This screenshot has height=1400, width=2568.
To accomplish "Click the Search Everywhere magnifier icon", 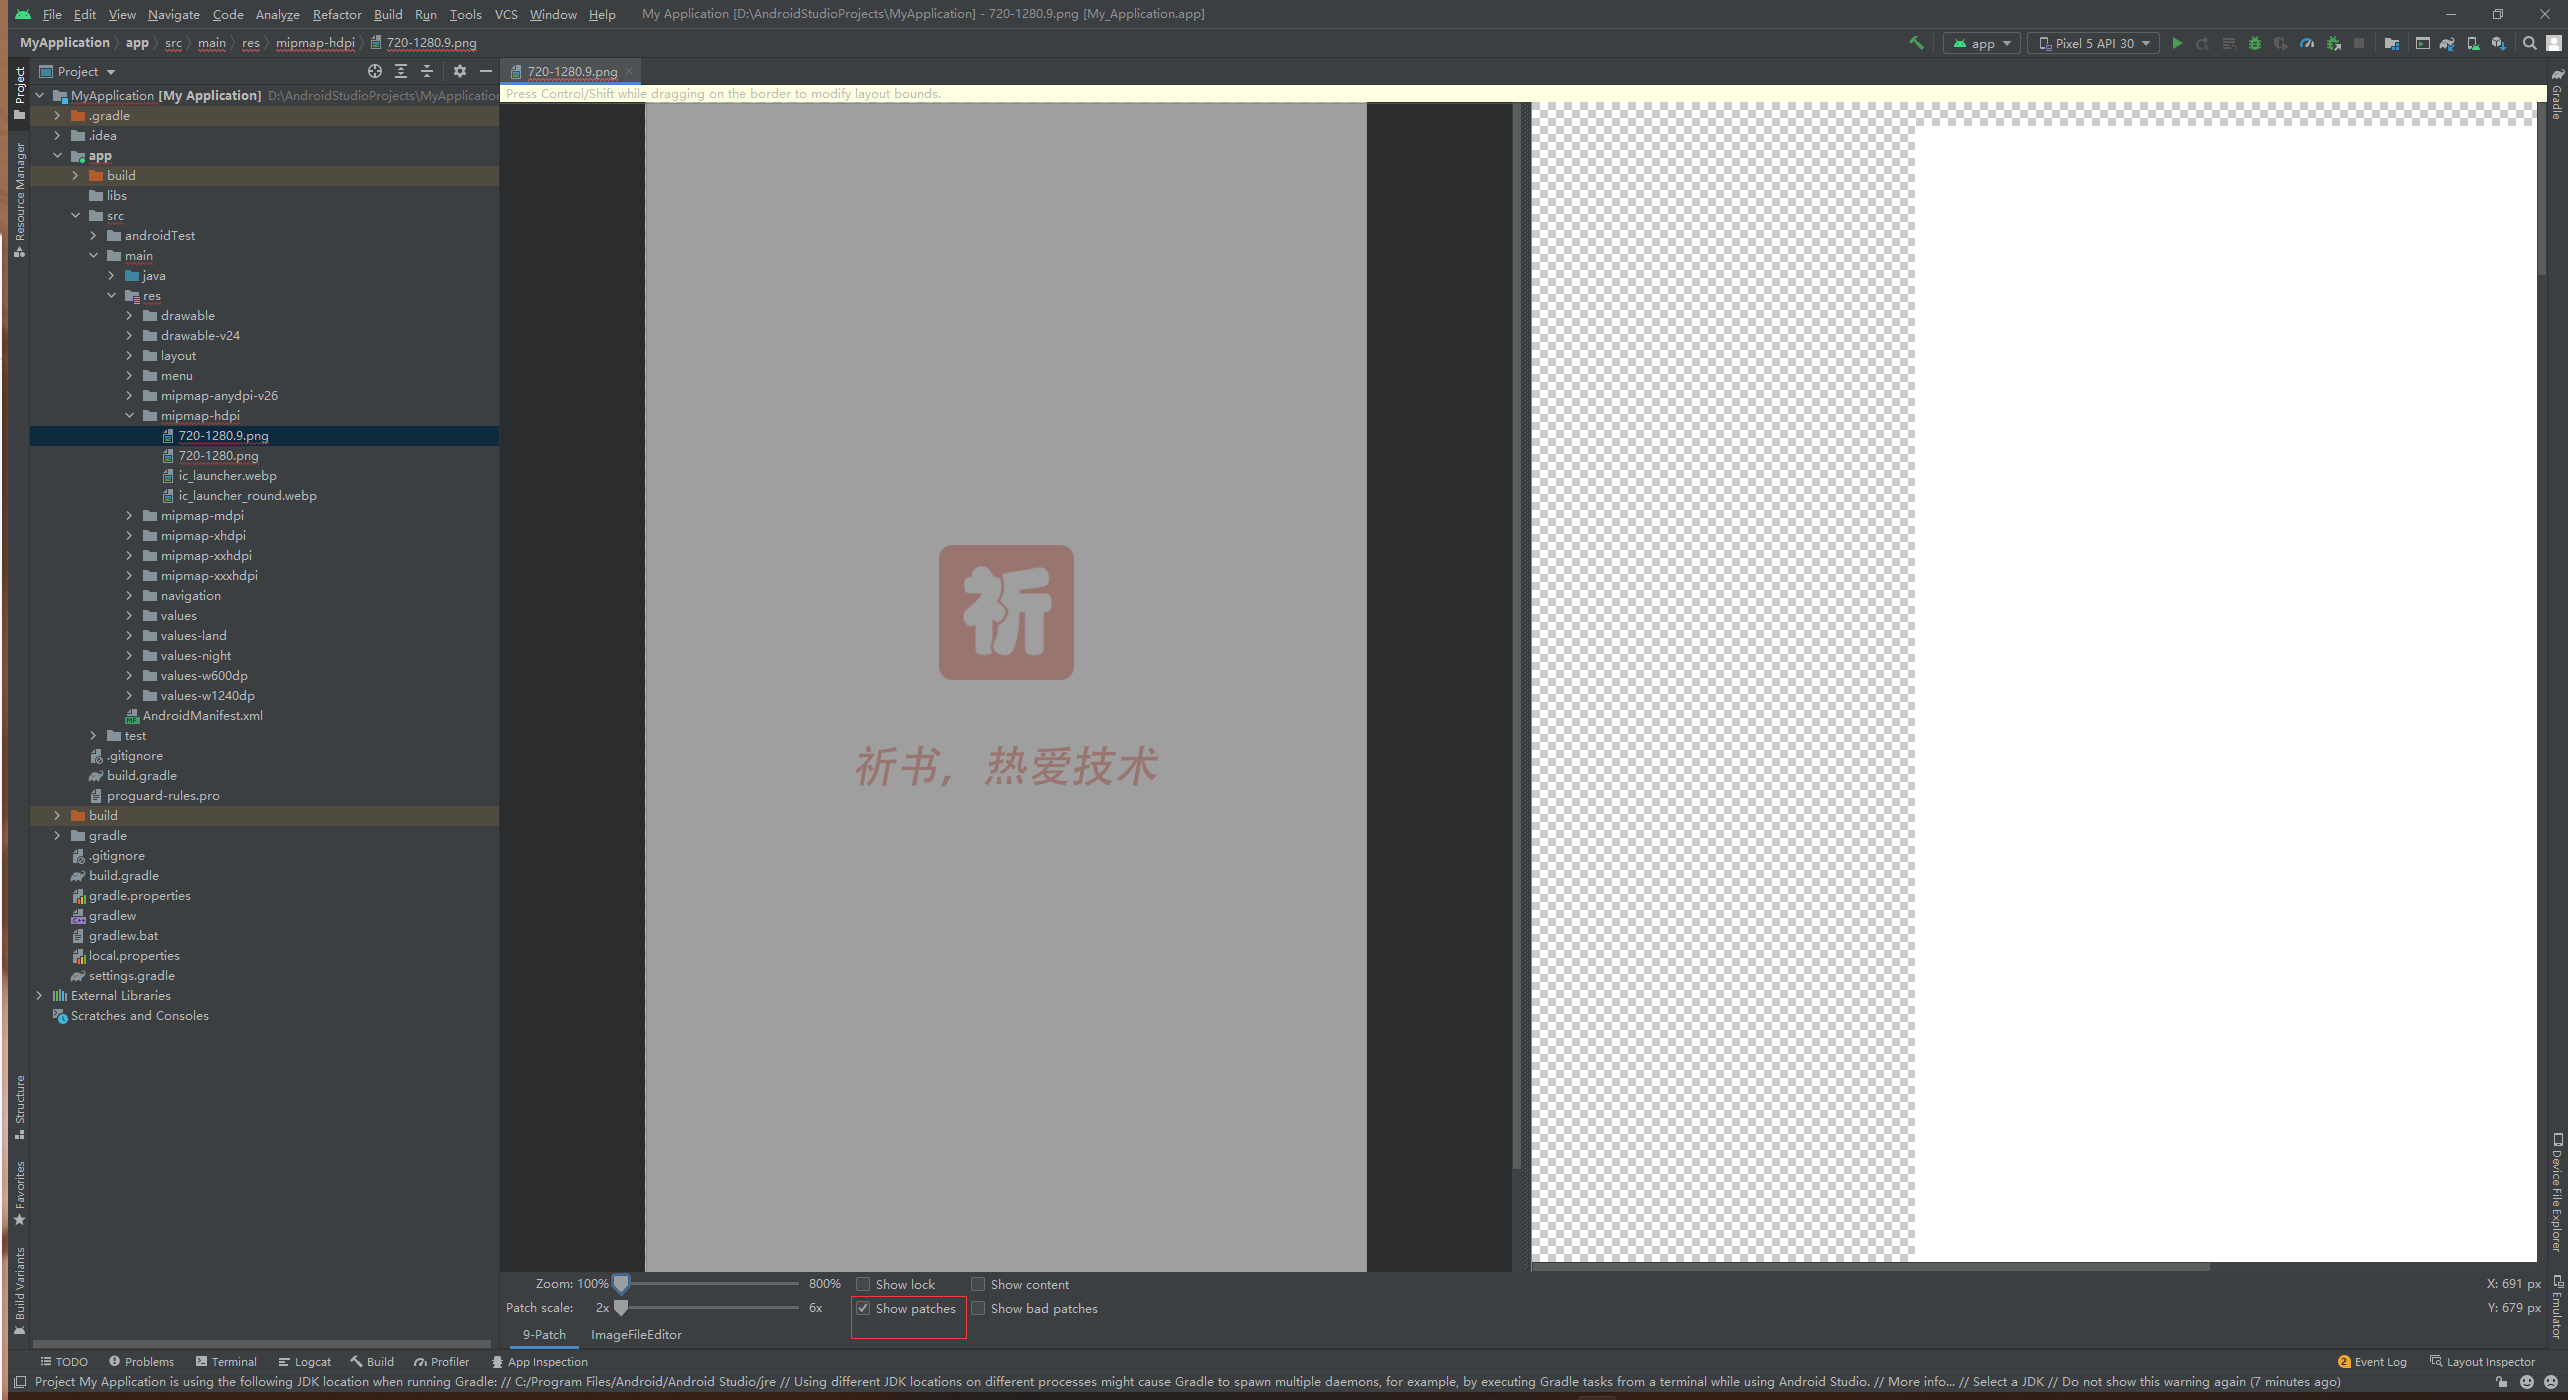I will (x=2529, y=43).
